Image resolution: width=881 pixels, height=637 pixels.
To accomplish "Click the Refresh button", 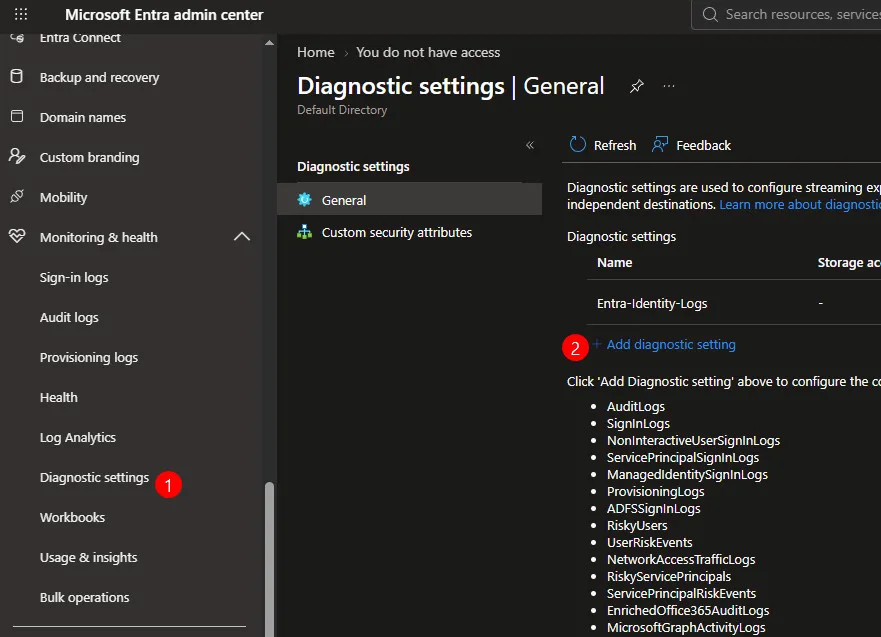I will [603, 145].
